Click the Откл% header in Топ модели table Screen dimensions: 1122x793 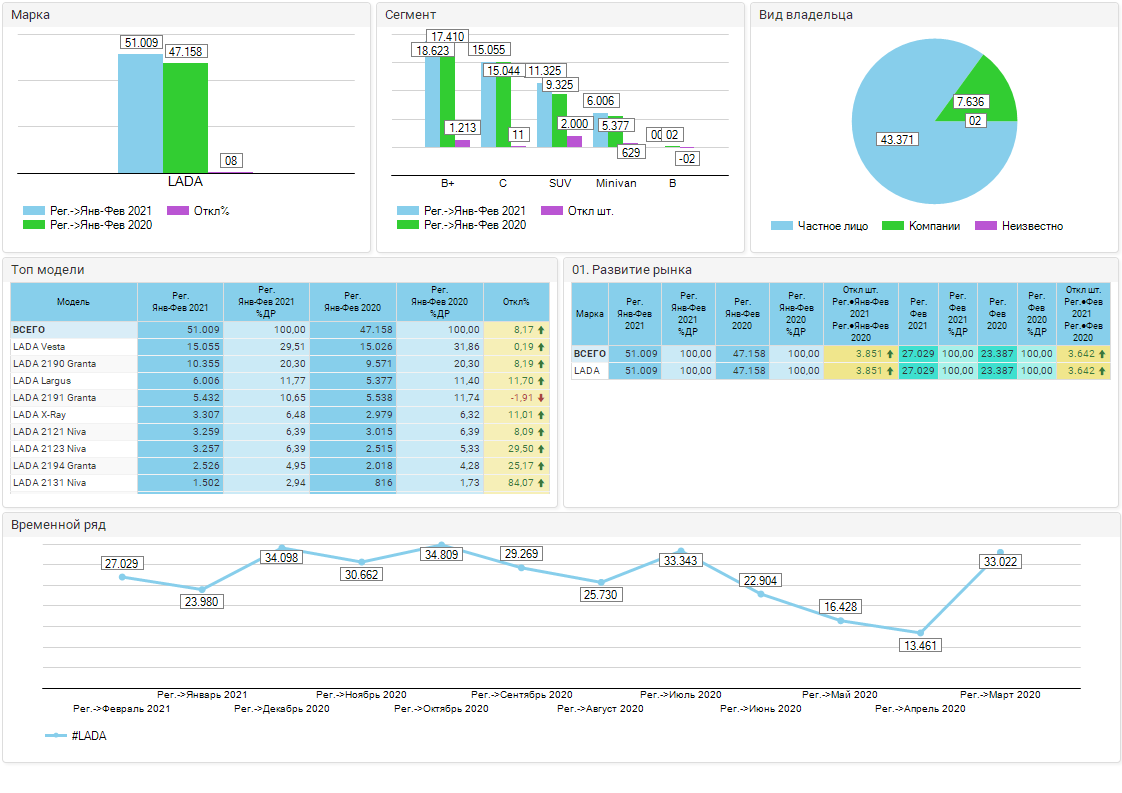click(516, 302)
